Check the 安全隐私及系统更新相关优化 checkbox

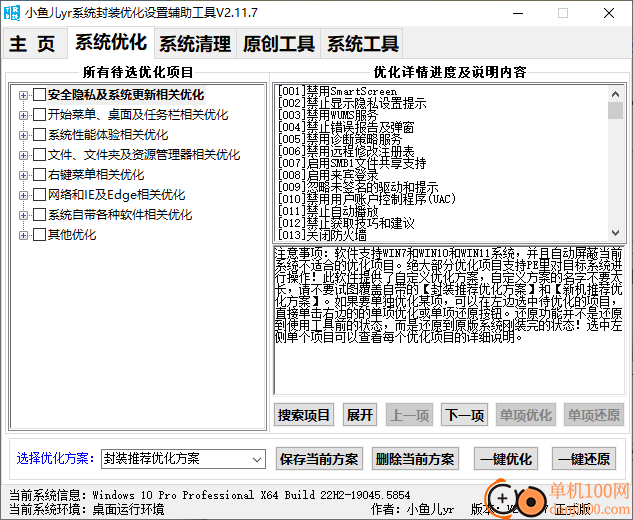coord(39,95)
